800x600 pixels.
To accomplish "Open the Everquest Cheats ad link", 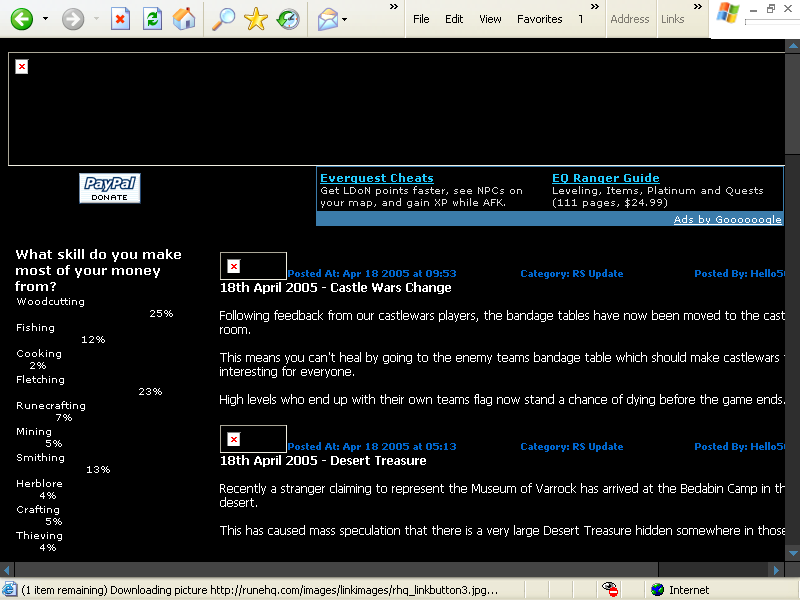I will pos(377,178).
